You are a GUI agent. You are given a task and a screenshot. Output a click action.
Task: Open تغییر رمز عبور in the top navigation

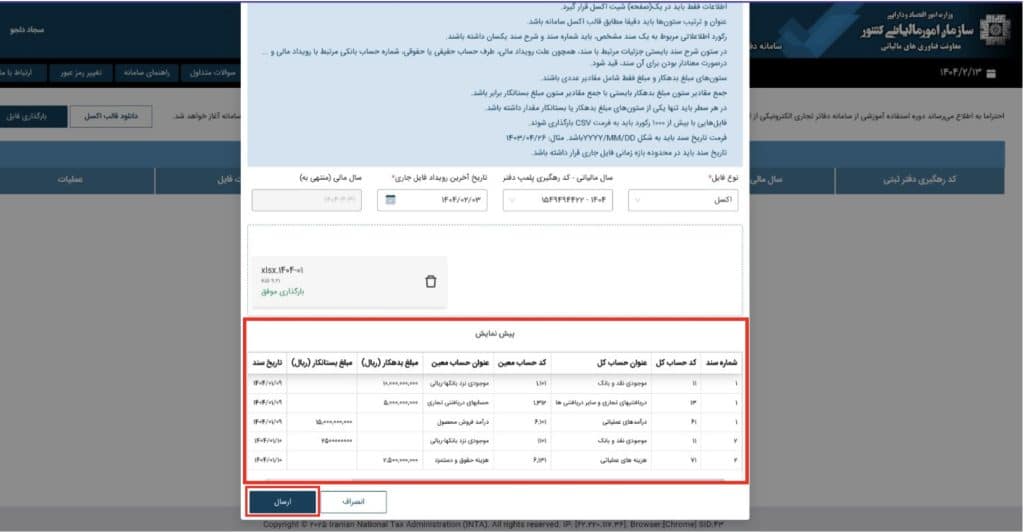81,73
